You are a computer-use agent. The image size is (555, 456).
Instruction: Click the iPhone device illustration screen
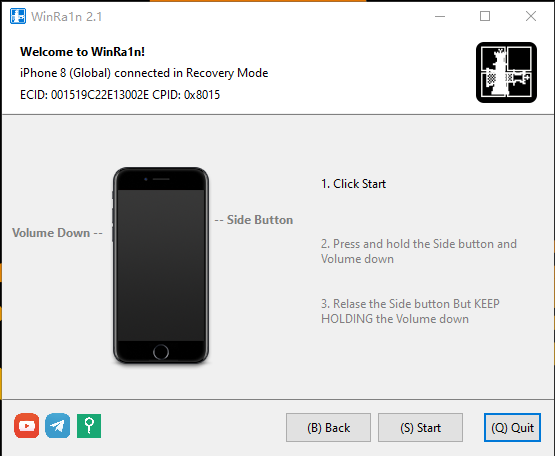pyautogui.click(x=161, y=266)
